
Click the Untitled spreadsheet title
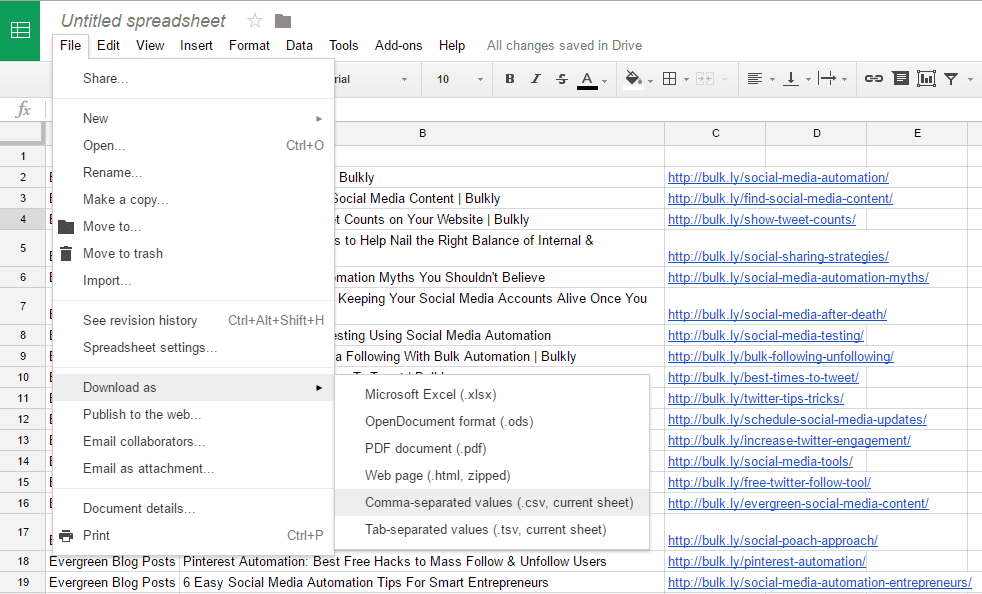click(143, 21)
